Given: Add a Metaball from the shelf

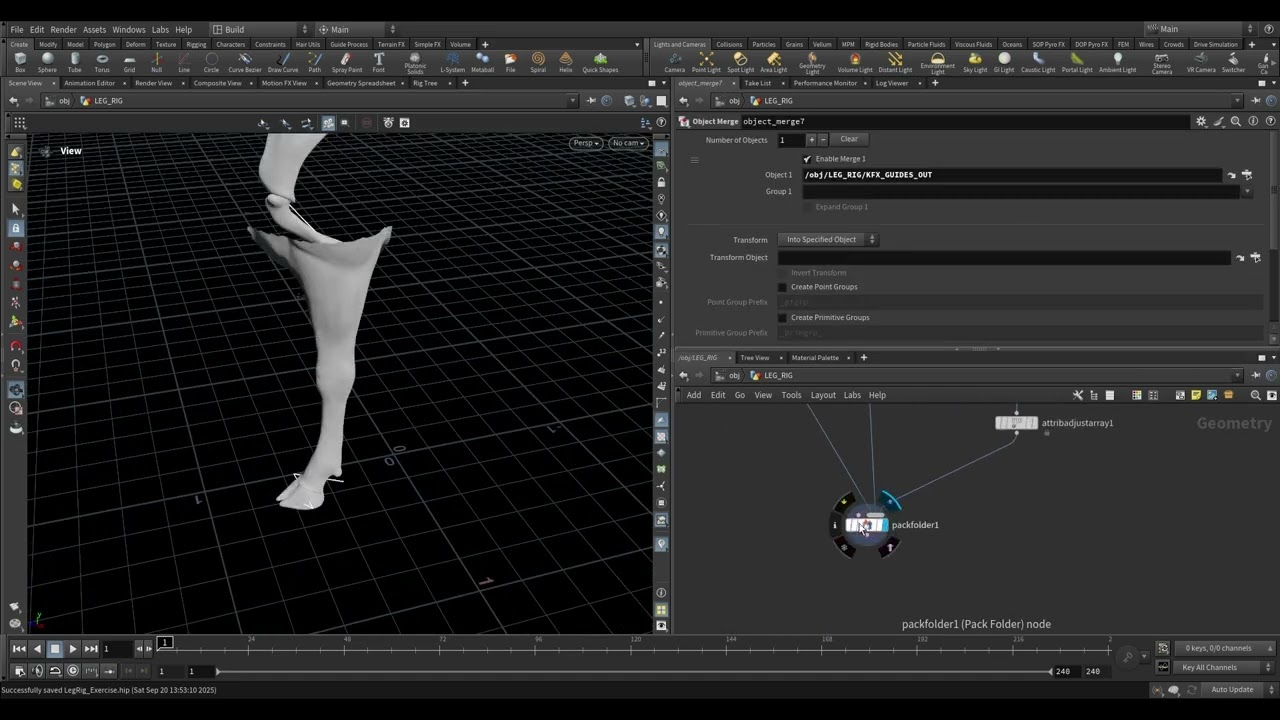Looking at the screenshot, I should tap(482, 62).
